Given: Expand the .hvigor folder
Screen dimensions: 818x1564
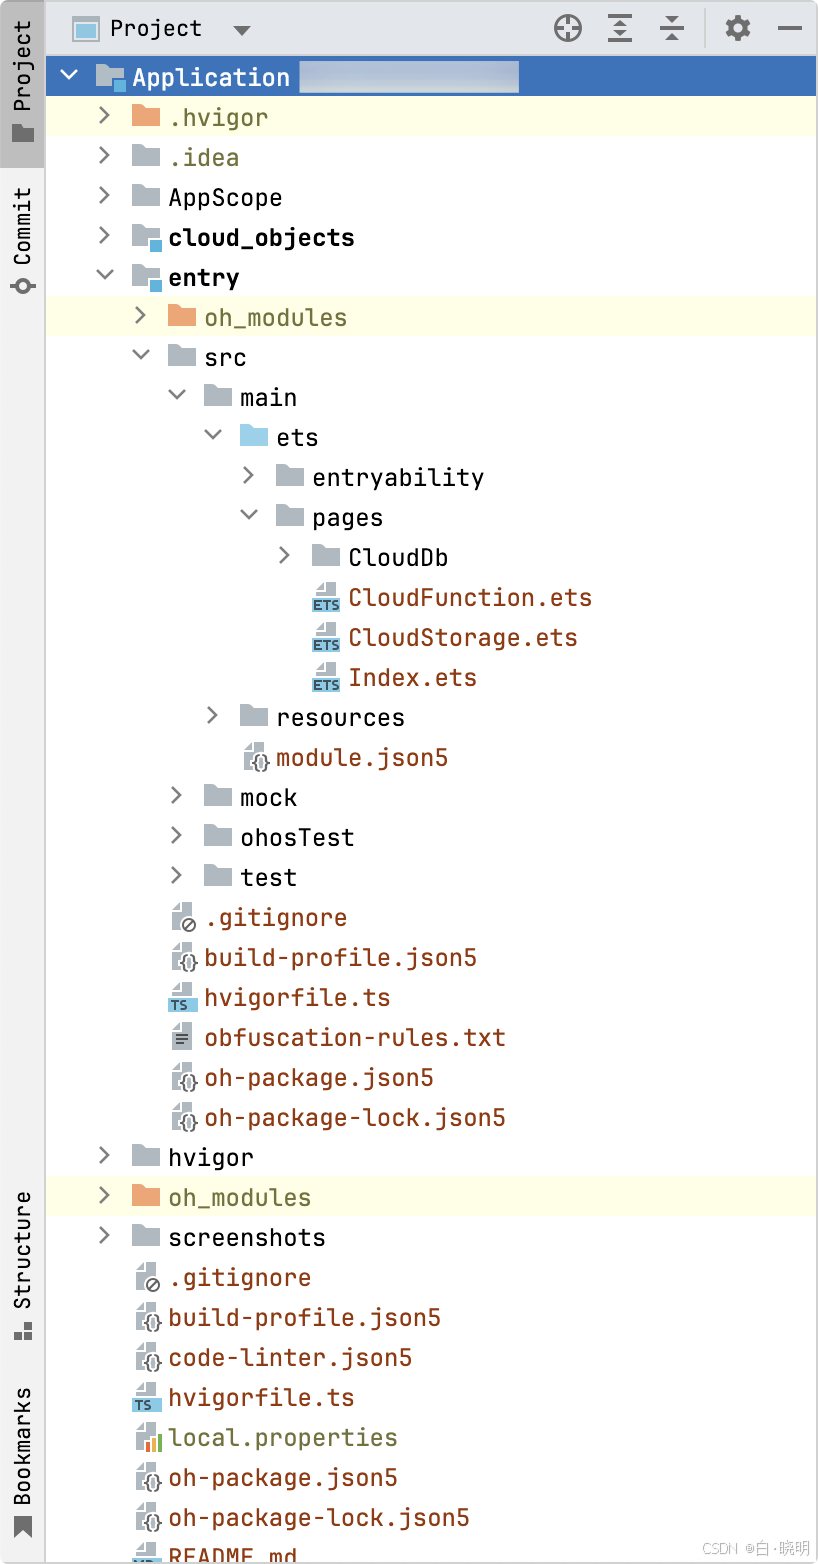Looking at the screenshot, I should pos(105,116).
